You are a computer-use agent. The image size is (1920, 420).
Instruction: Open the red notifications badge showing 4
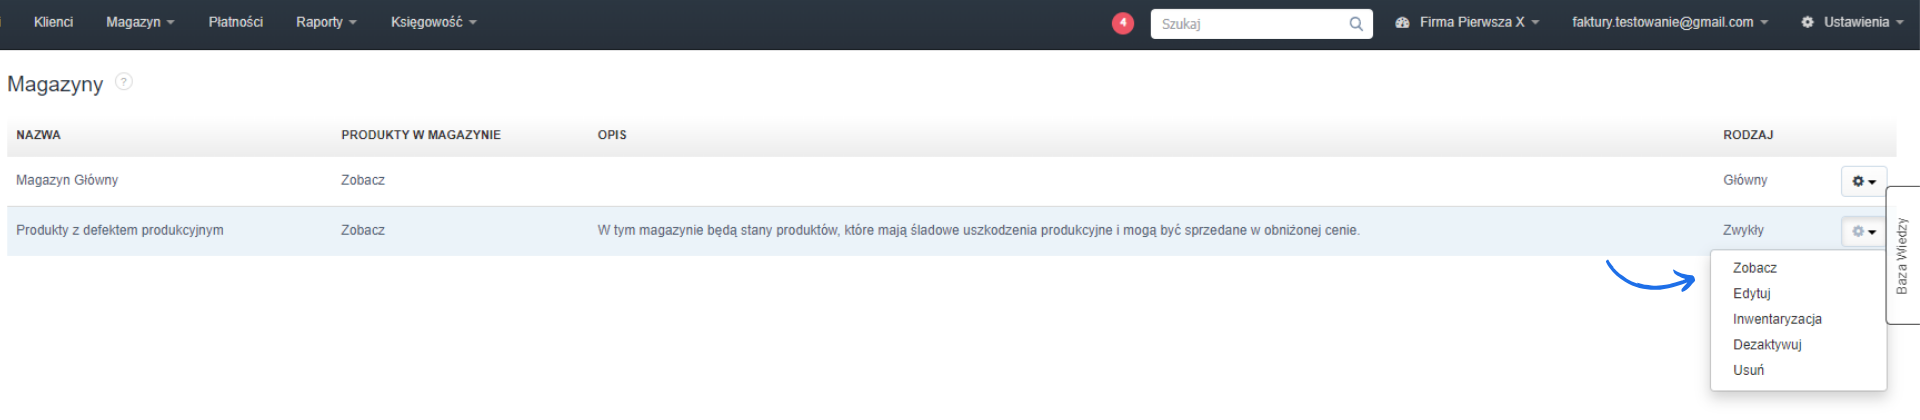1123,23
